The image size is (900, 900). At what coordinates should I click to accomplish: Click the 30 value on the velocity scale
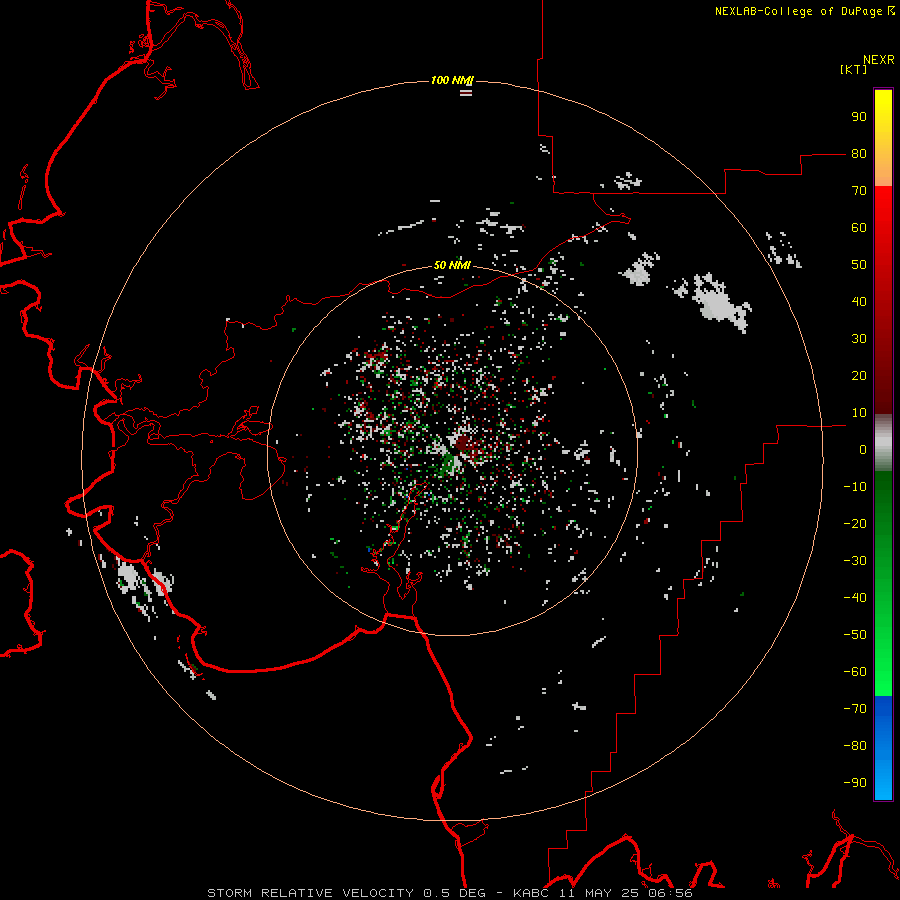pos(859,339)
